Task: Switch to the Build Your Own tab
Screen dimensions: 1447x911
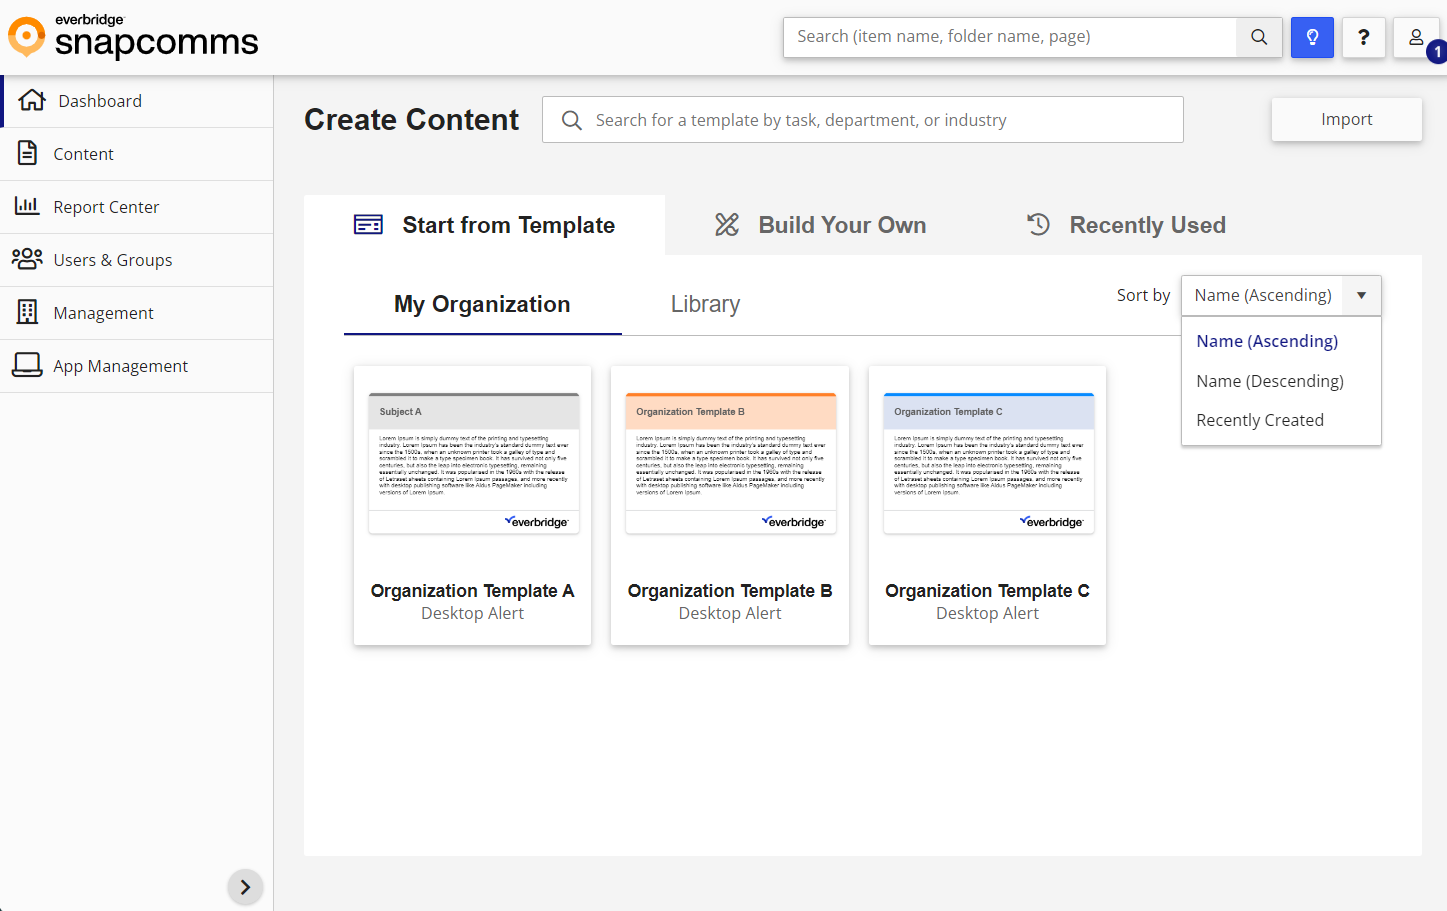Action: [821, 225]
